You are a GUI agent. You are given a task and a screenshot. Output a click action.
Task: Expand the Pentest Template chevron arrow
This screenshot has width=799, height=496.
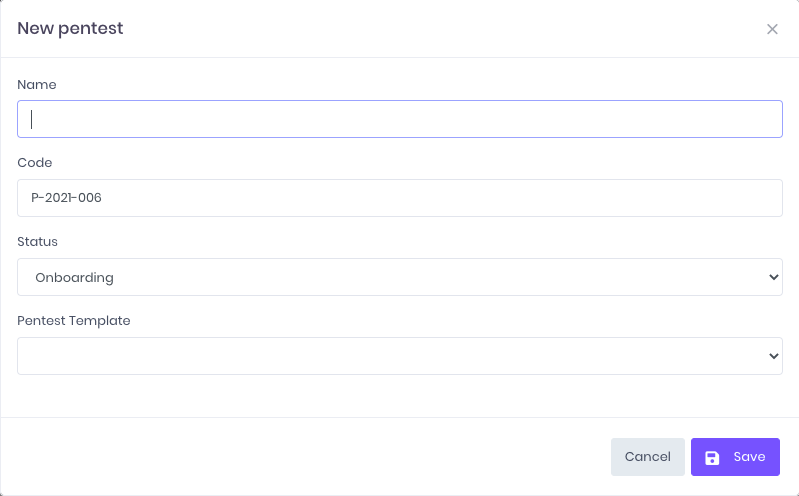pyautogui.click(x=774, y=356)
